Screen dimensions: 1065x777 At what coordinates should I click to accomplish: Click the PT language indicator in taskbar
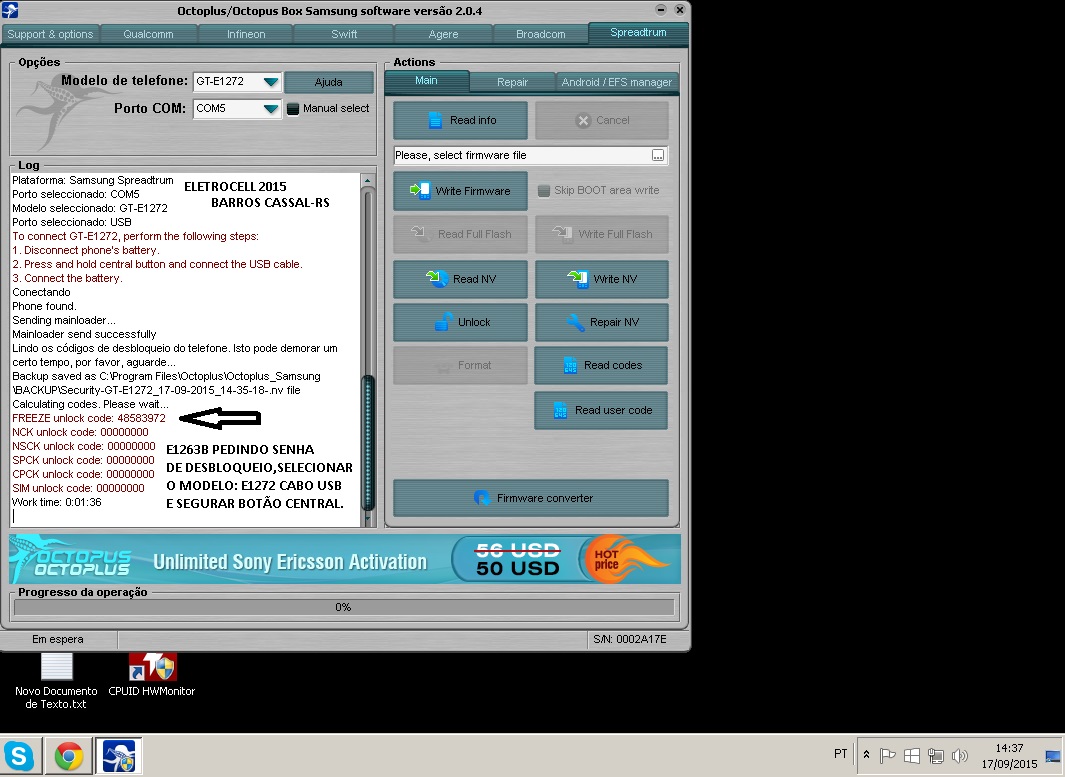coord(840,754)
